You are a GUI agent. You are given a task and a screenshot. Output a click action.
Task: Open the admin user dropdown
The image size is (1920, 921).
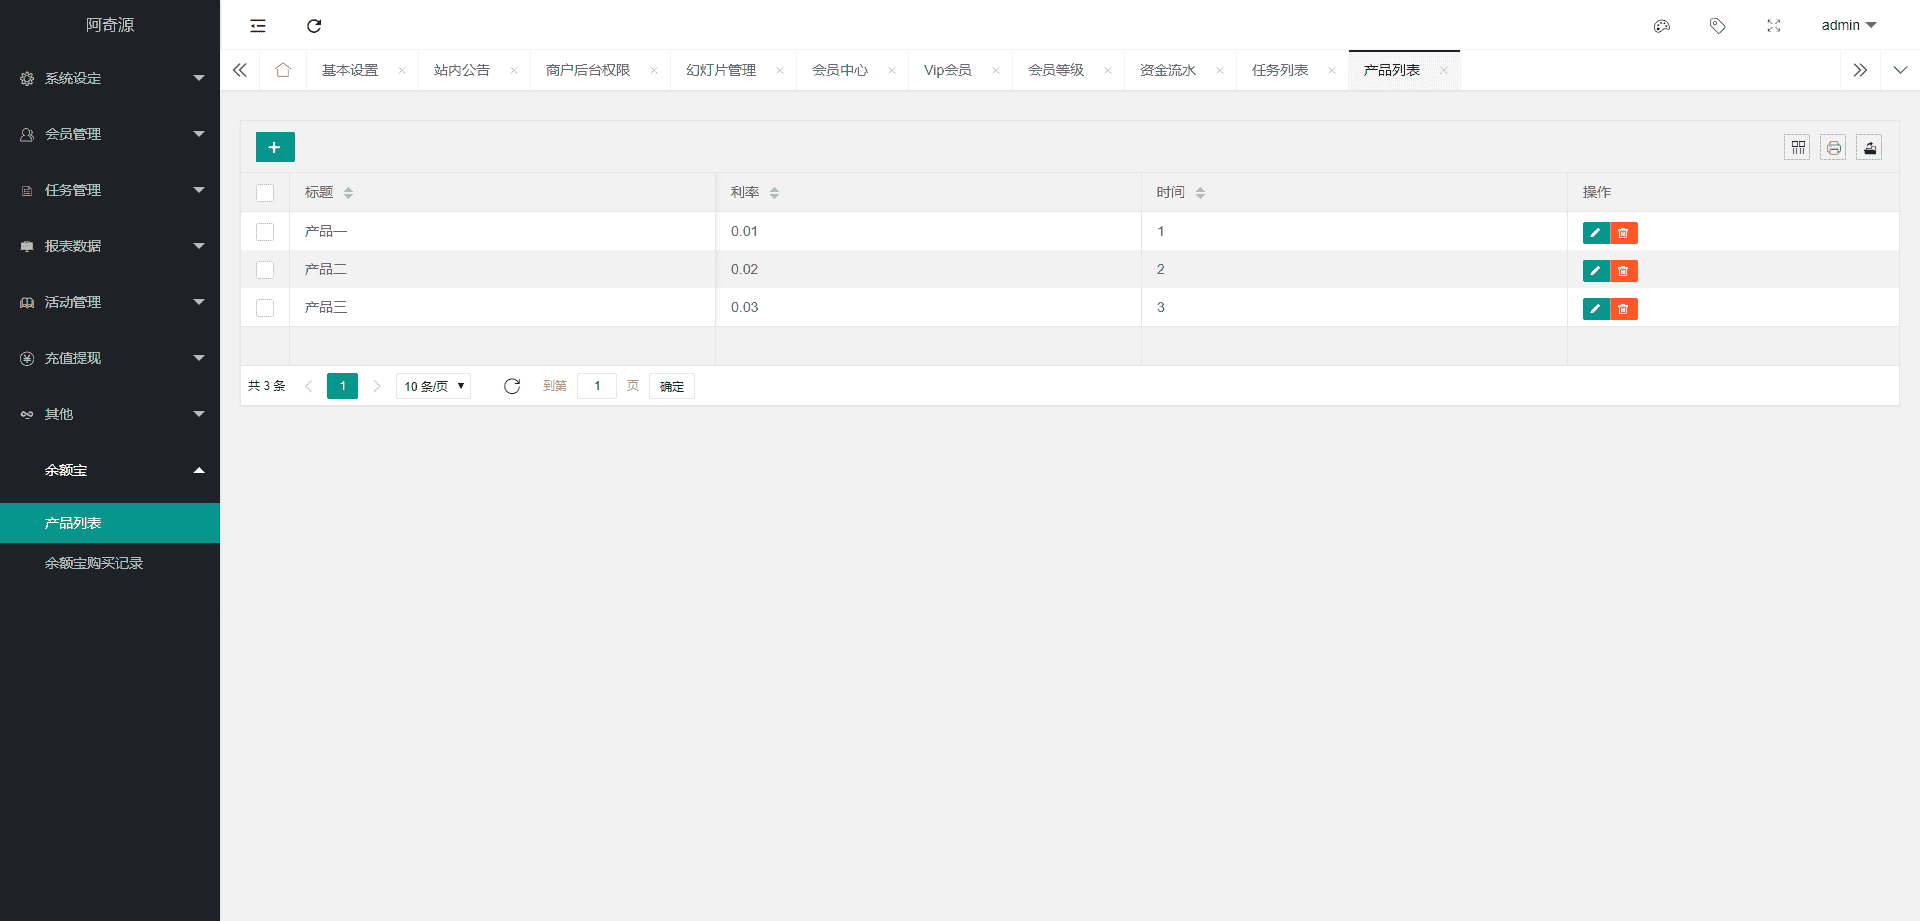coord(1848,26)
